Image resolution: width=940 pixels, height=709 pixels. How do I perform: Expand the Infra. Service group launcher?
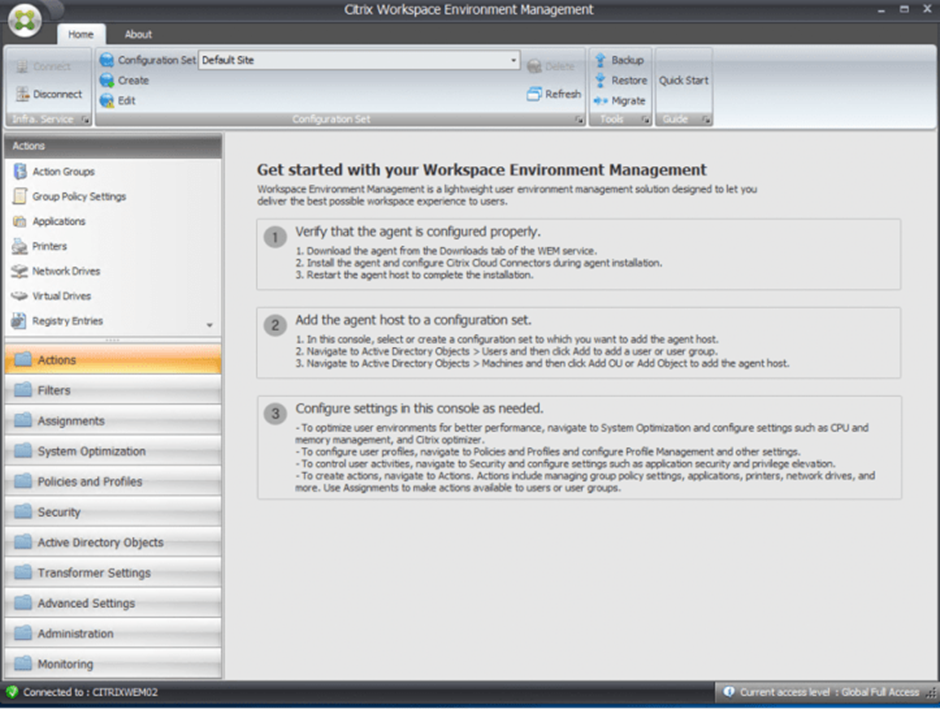(86, 120)
